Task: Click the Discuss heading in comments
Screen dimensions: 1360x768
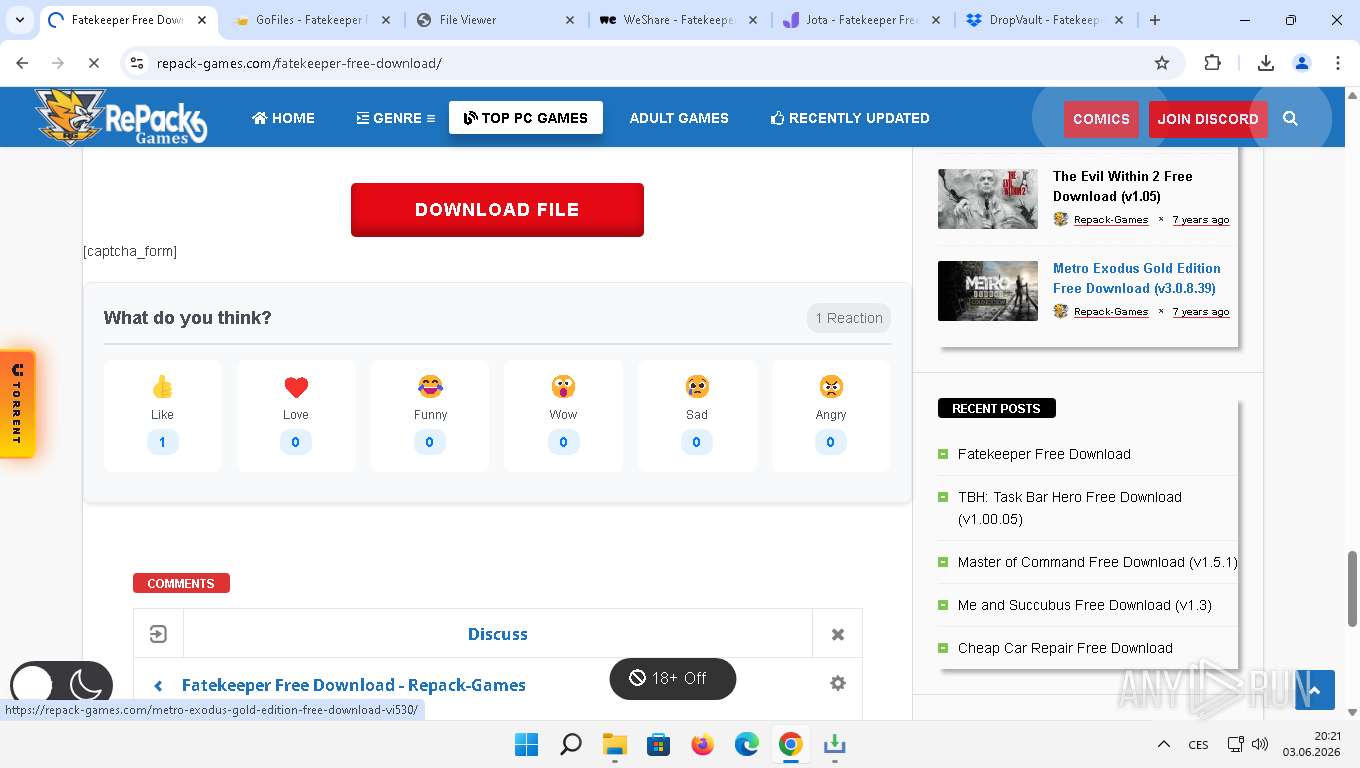Action: pos(498,634)
